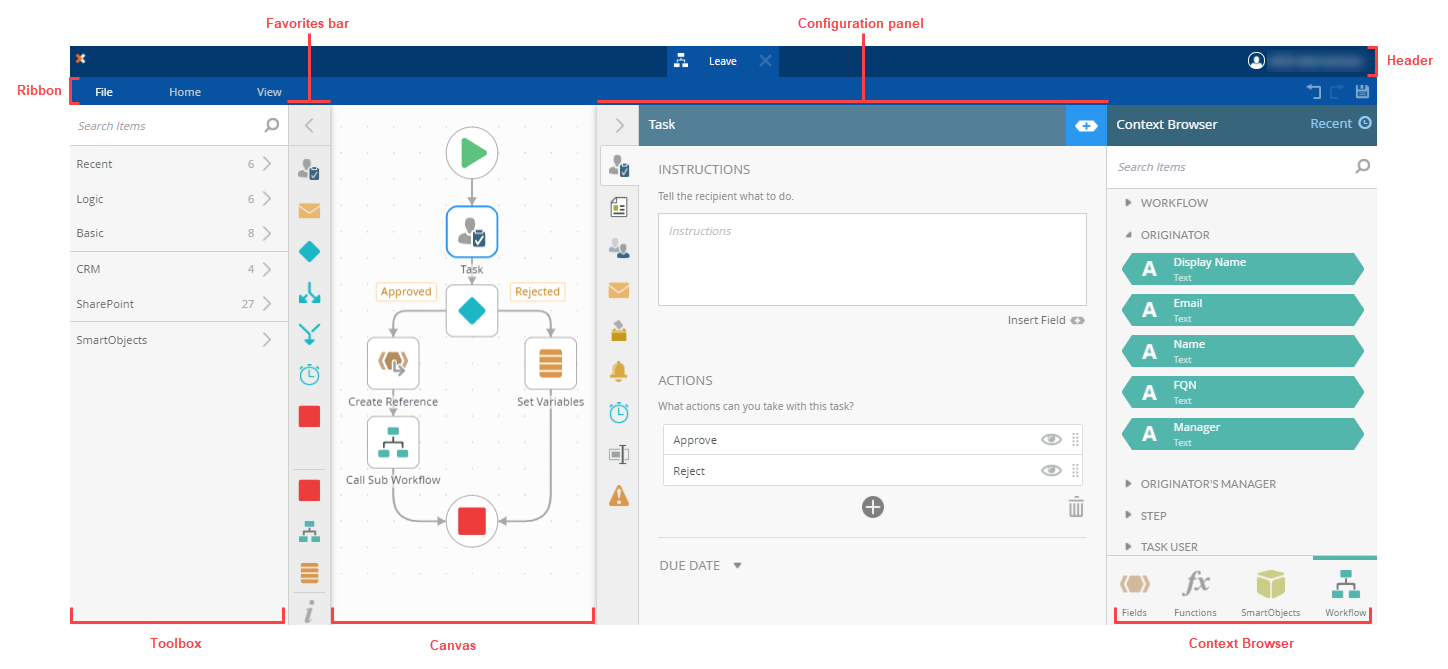1448x669 pixels.
Task: Expand the DUE DATE section
Action: click(x=737, y=565)
